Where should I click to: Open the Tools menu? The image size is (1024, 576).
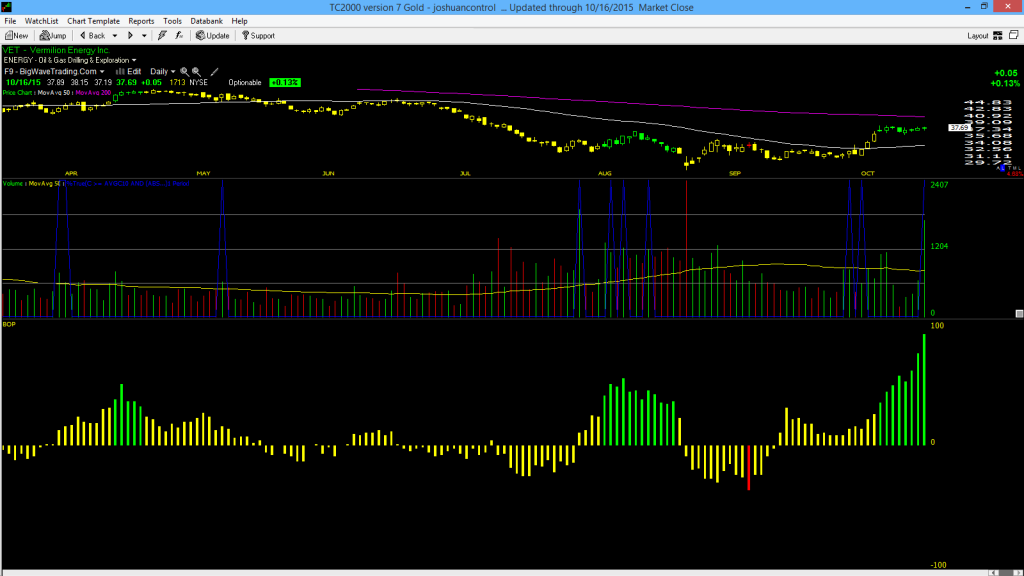coord(172,21)
